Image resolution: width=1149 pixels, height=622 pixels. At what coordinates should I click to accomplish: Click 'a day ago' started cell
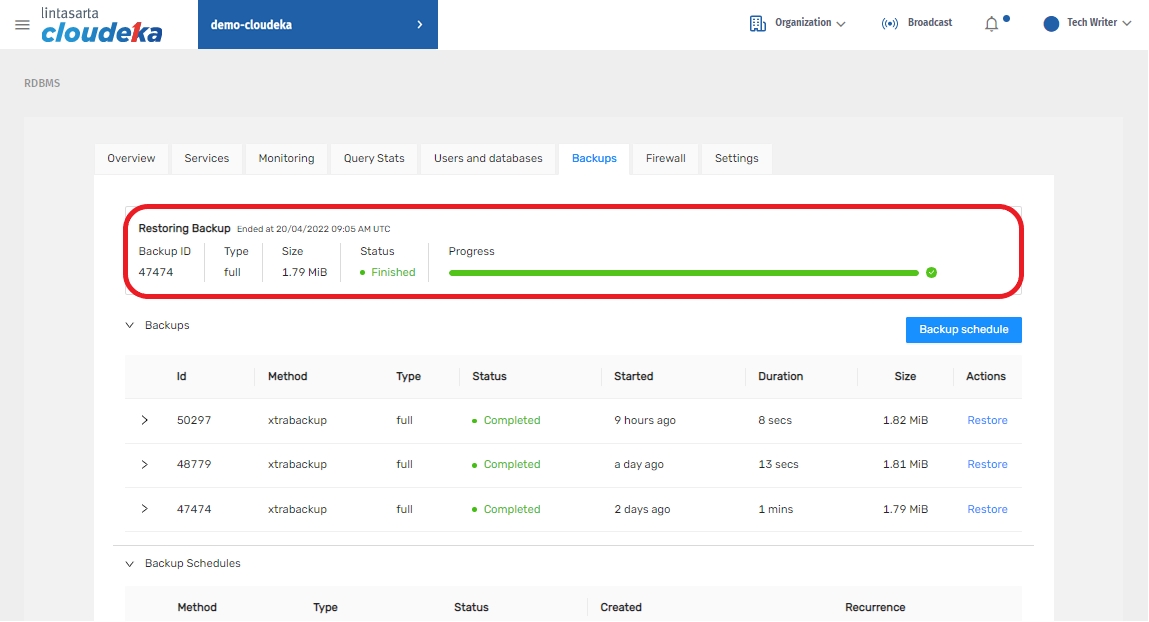click(x=639, y=464)
